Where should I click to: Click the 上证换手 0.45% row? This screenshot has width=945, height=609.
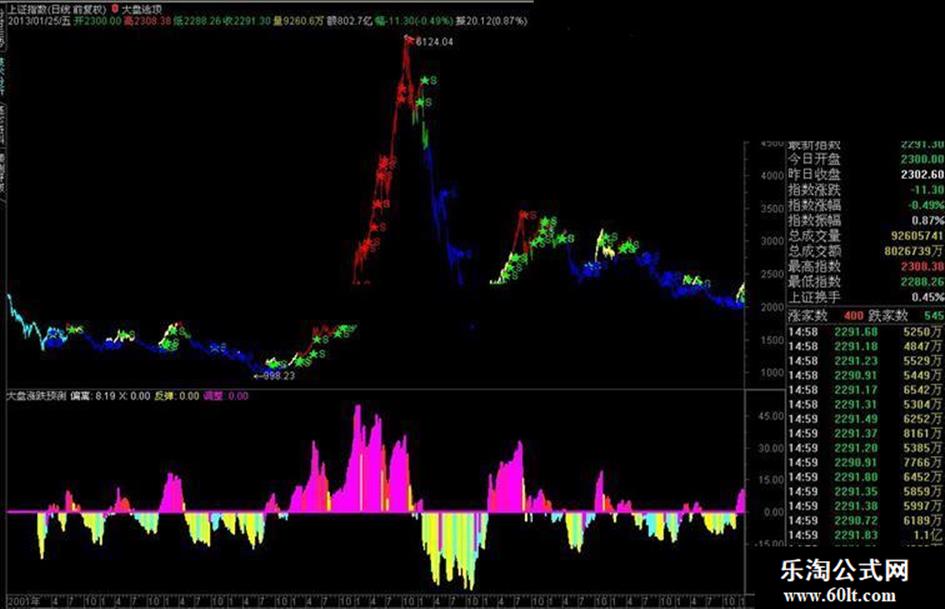[x=865, y=297]
